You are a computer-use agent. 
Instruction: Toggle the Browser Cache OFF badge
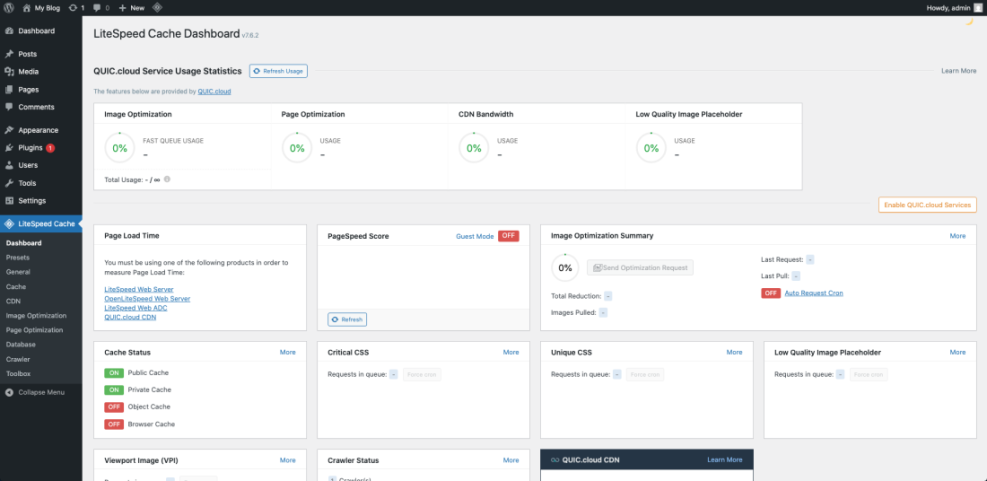(x=114, y=424)
